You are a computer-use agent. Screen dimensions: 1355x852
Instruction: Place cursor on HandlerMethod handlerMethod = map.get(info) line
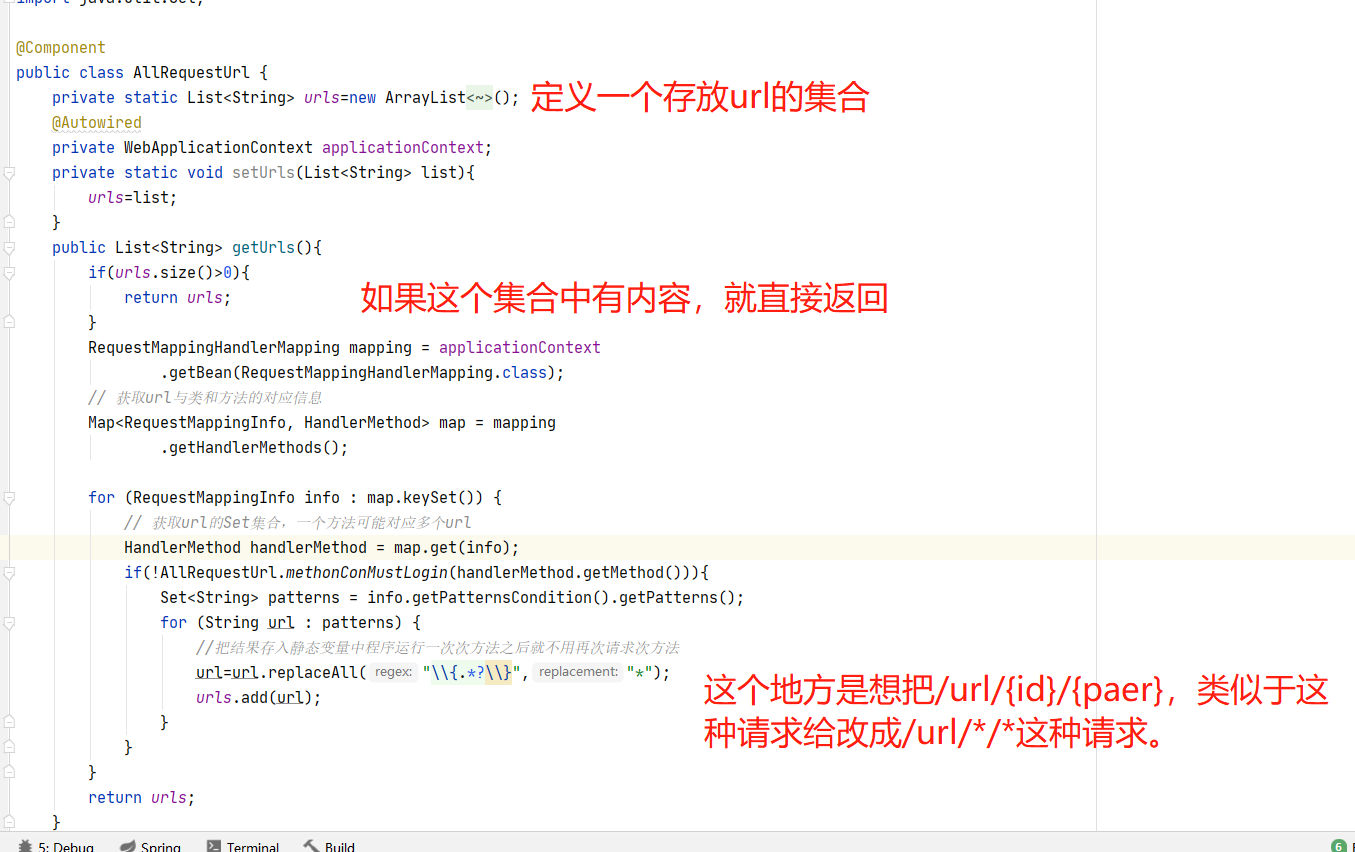[322, 548]
